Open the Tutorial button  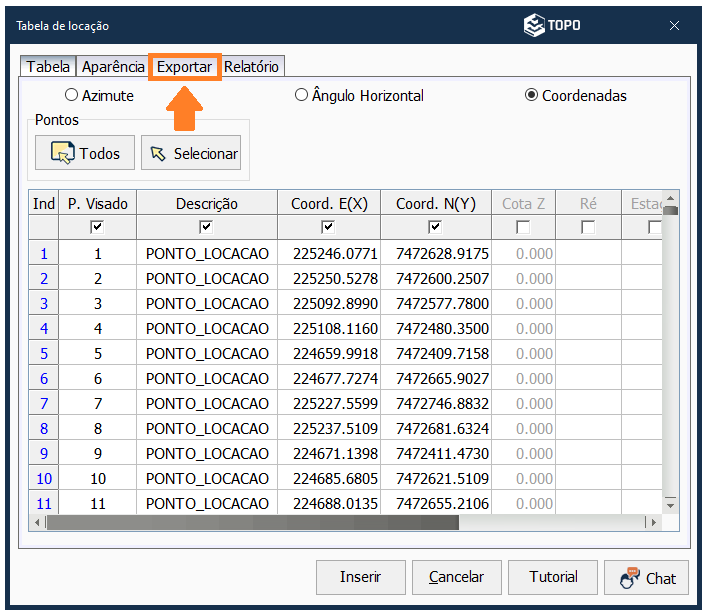553,577
